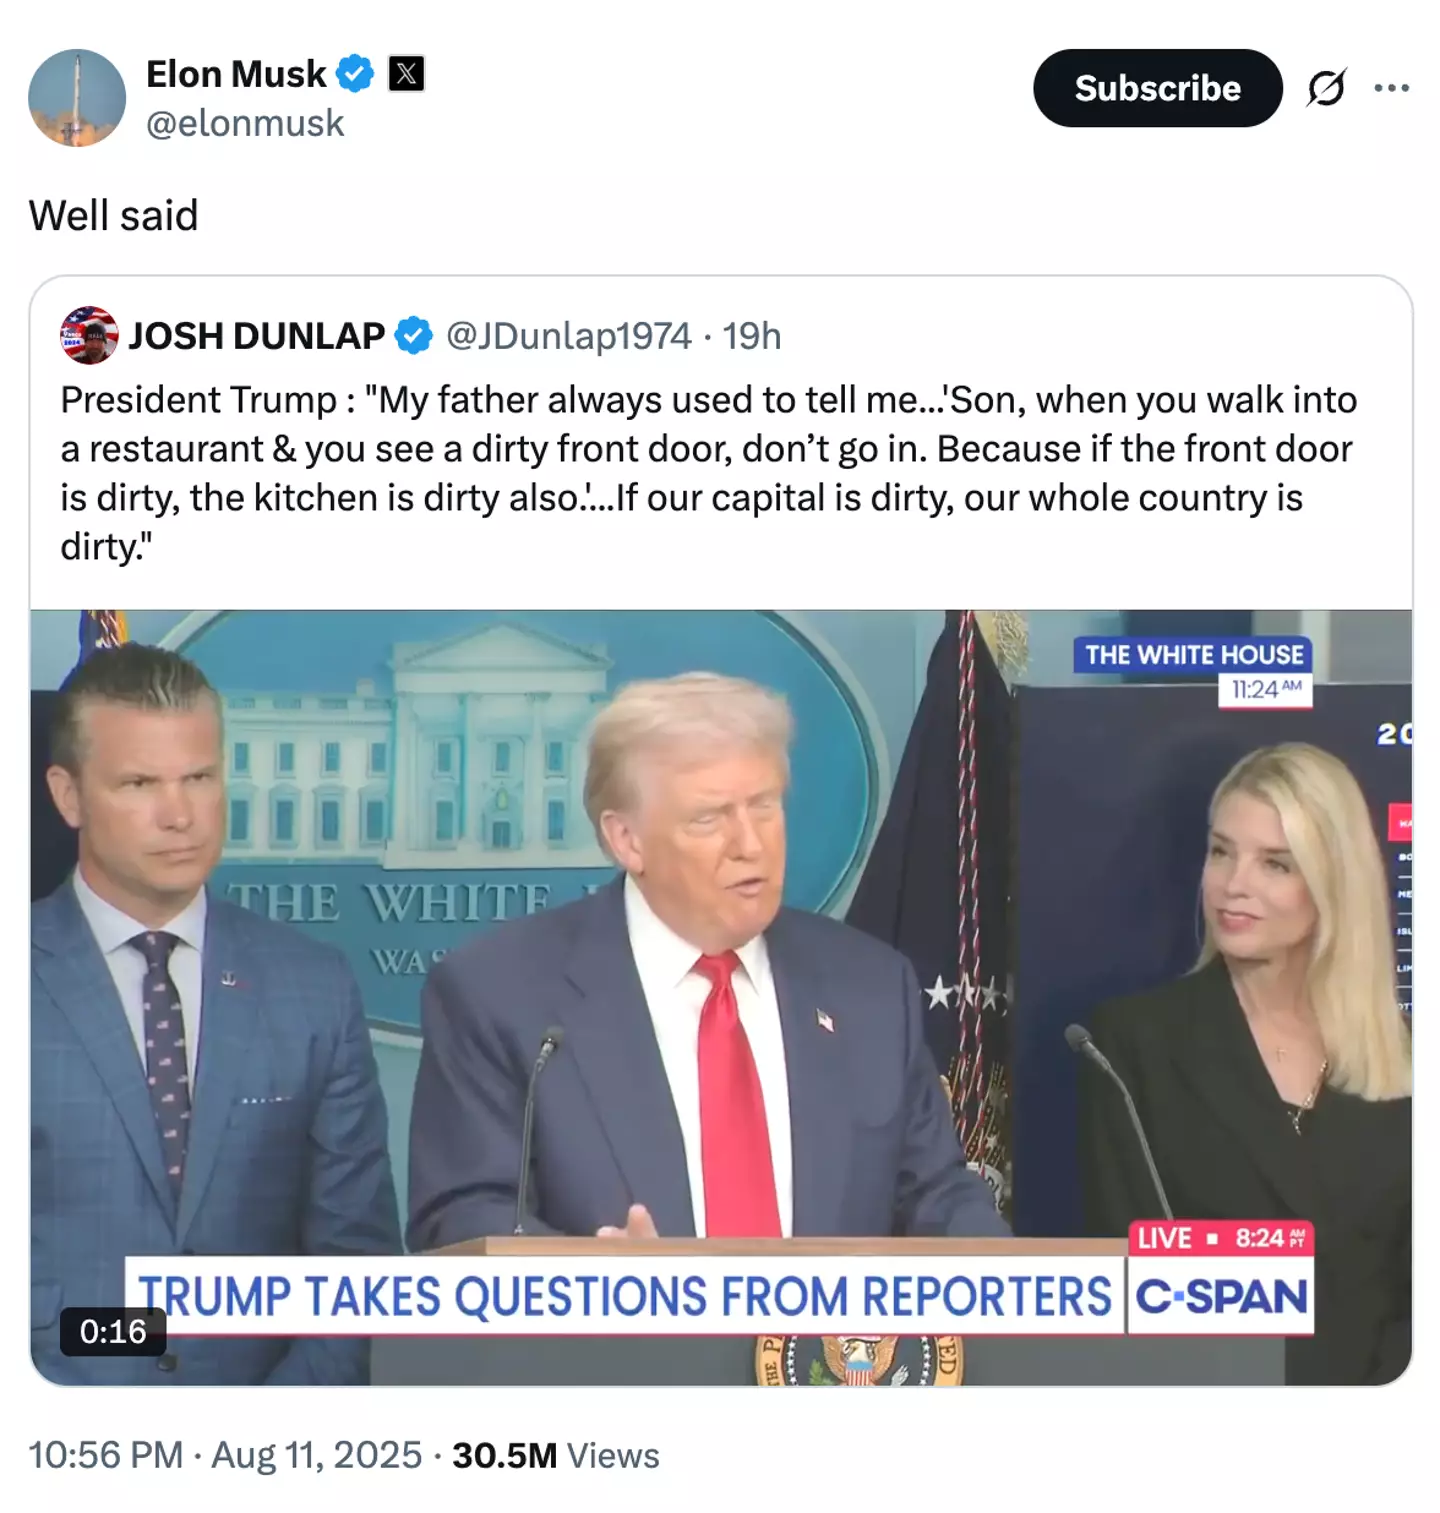Click the blue verified badge beside Elon Musk
The height and width of the screenshot is (1513, 1440).
354,74
